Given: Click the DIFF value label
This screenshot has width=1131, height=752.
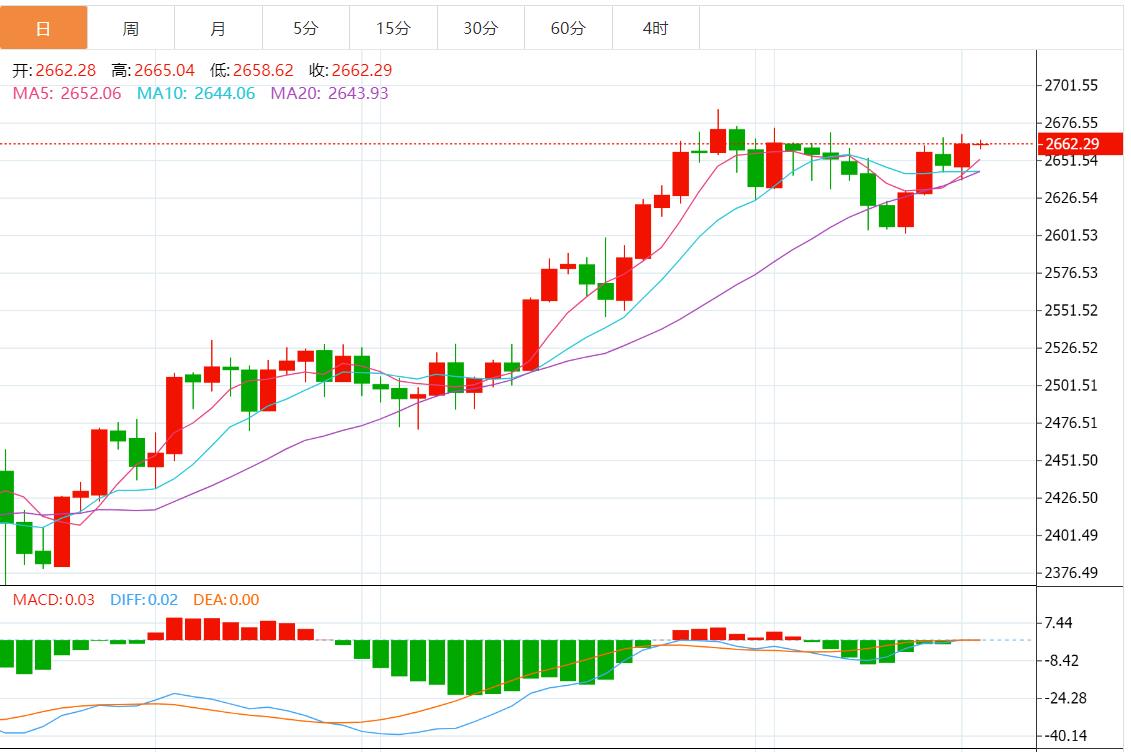Looking at the screenshot, I should click(x=144, y=599).
